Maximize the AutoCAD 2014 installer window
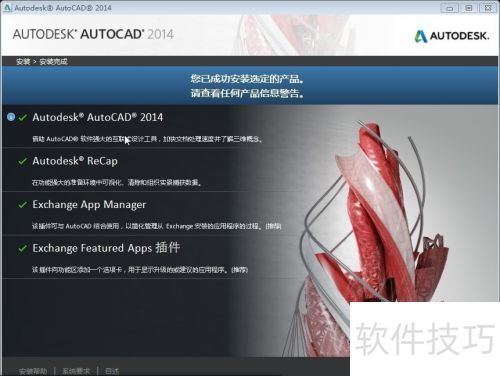This screenshot has height=376, width=500. [469, 8]
